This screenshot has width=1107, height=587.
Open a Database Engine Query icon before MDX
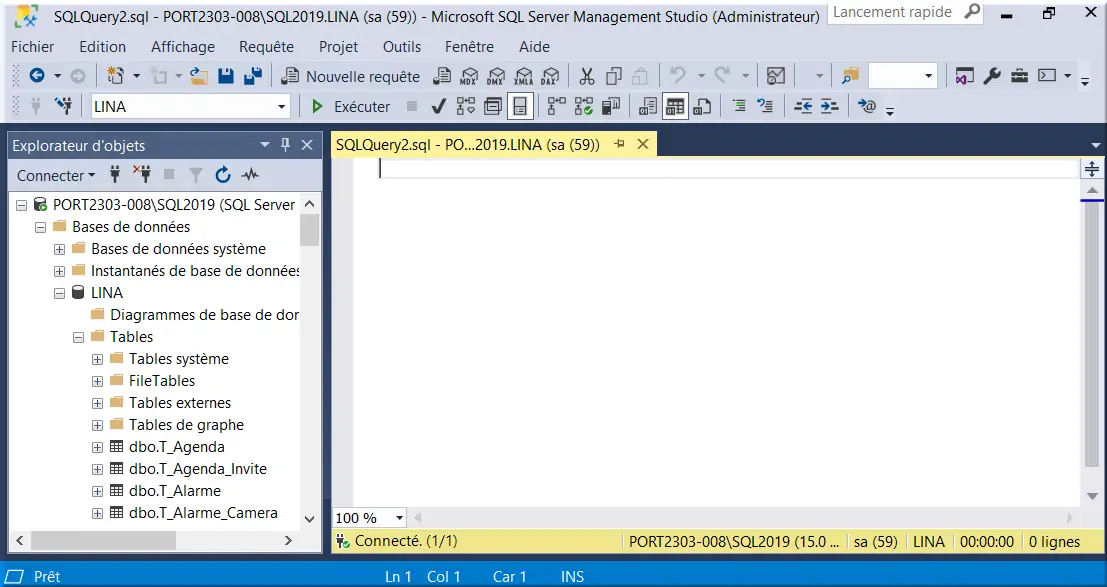(443, 76)
